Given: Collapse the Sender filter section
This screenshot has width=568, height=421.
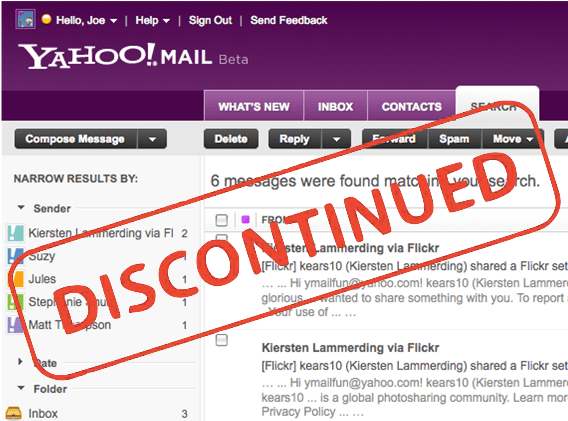Looking at the screenshot, I should click(x=21, y=208).
